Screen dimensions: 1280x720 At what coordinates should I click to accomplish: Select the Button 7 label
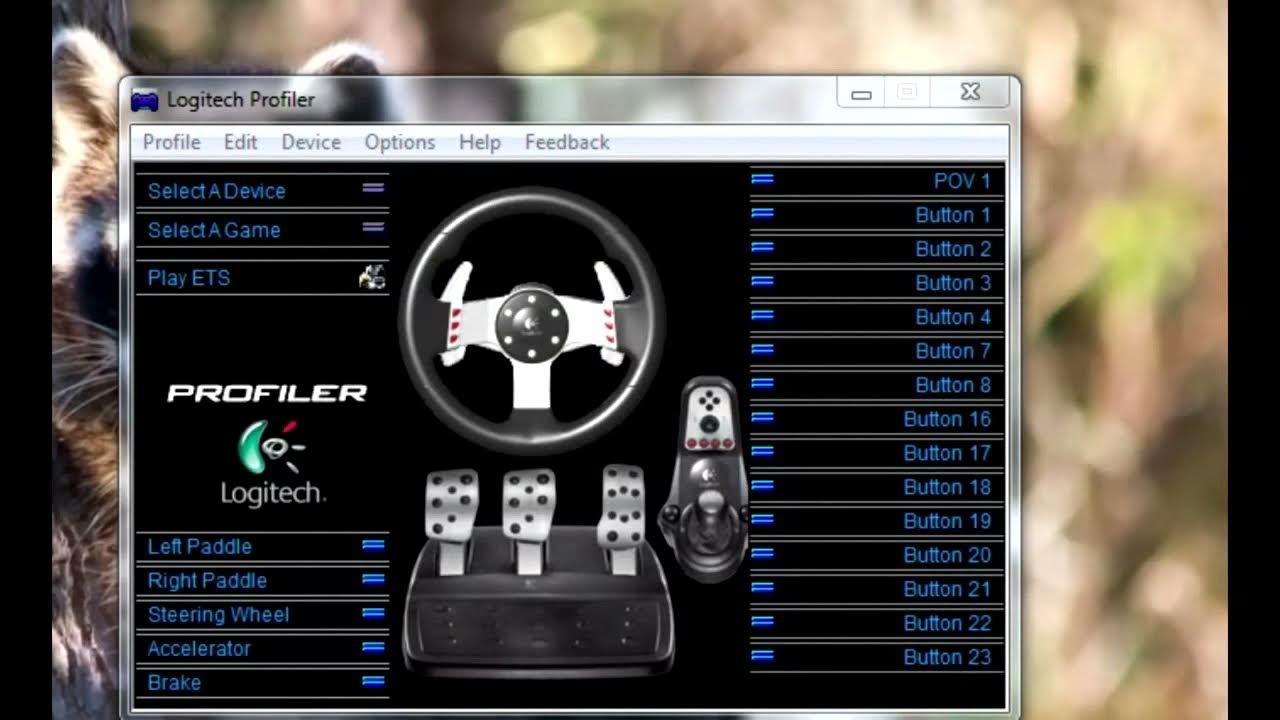pos(953,351)
